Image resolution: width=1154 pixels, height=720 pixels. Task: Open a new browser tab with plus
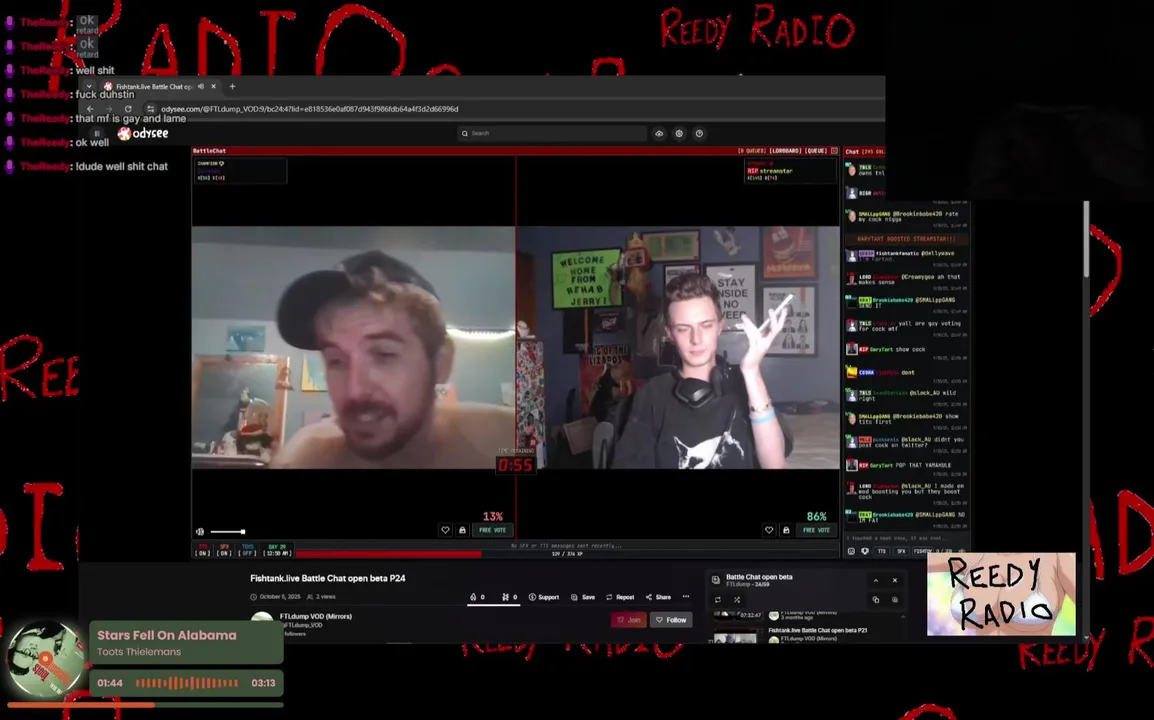click(x=233, y=86)
